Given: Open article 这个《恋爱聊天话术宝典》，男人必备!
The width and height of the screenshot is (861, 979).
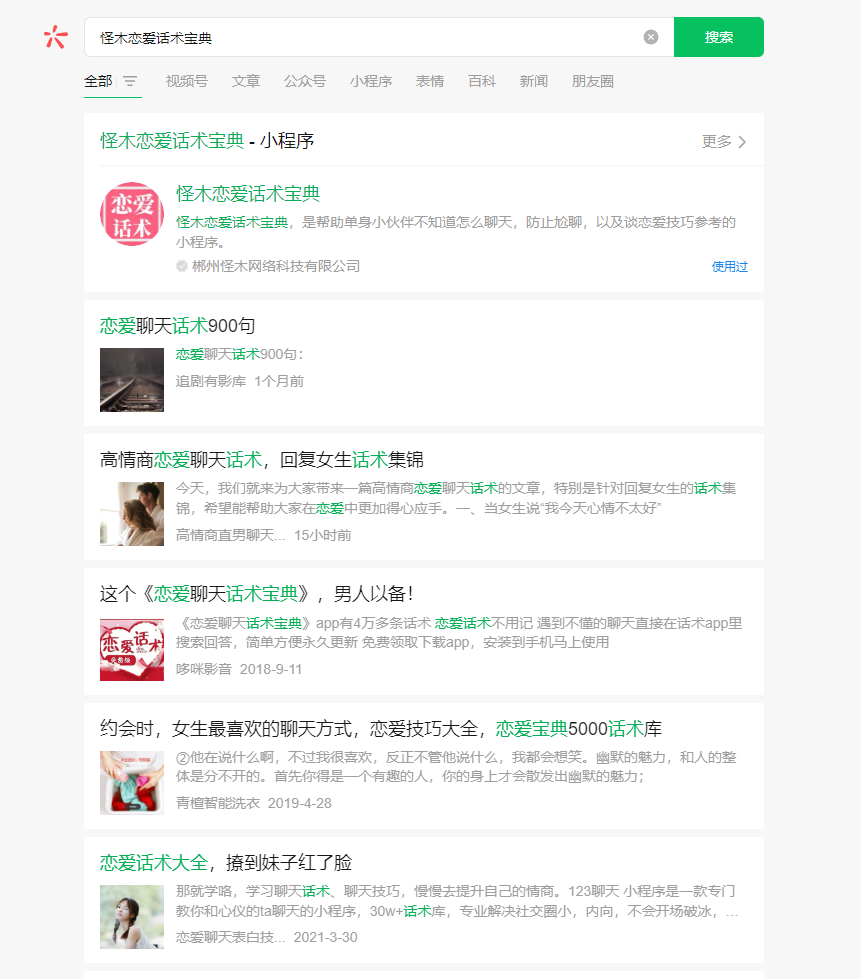Looking at the screenshot, I should pos(257,594).
